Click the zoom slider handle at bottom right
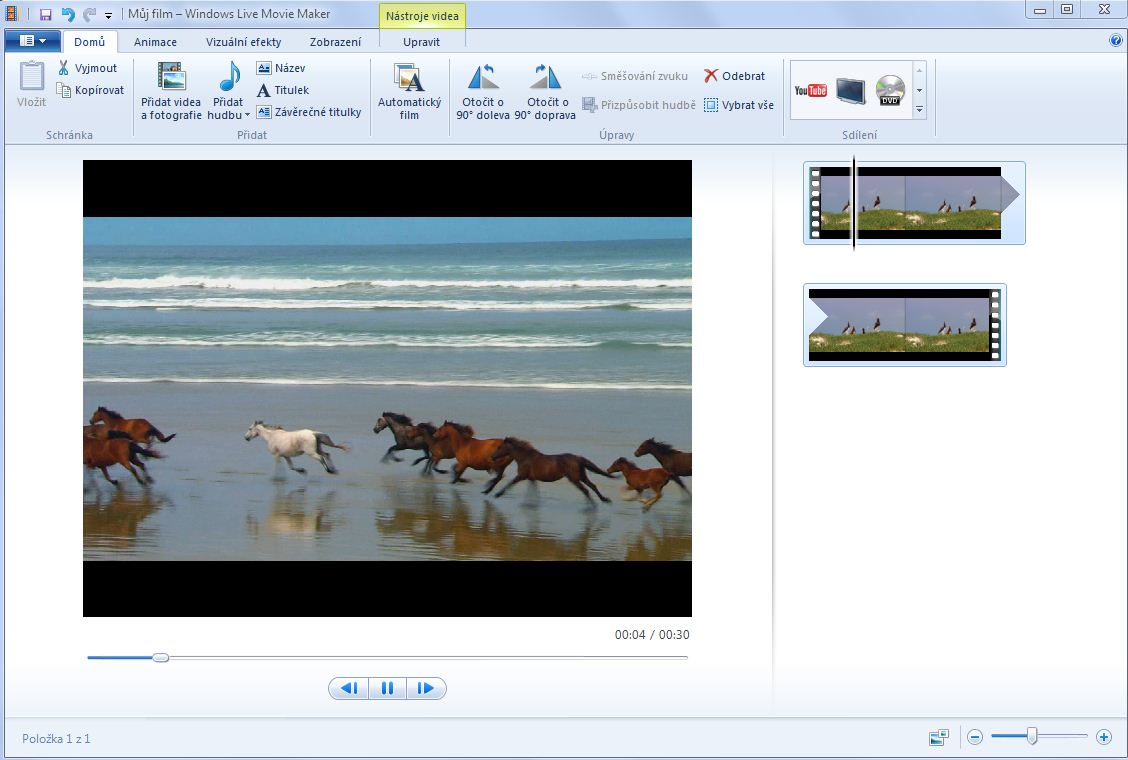This screenshot has width=1128, height=760. pyautogui.click(x=1031, y=736)
